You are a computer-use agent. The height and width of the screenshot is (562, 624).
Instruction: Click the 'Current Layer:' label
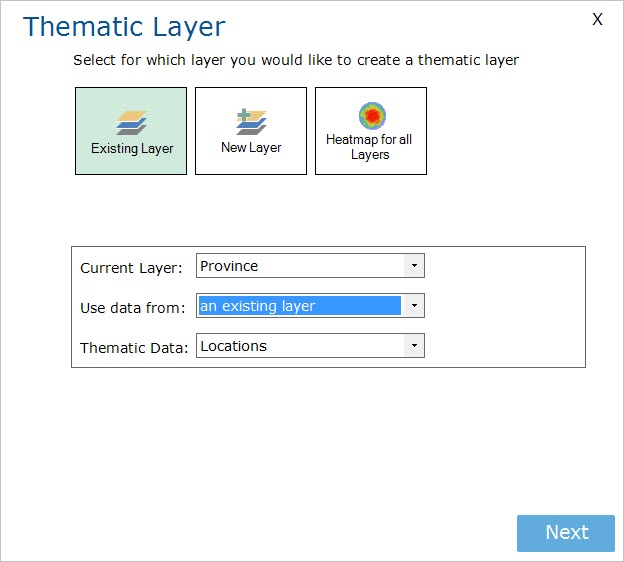131,268
